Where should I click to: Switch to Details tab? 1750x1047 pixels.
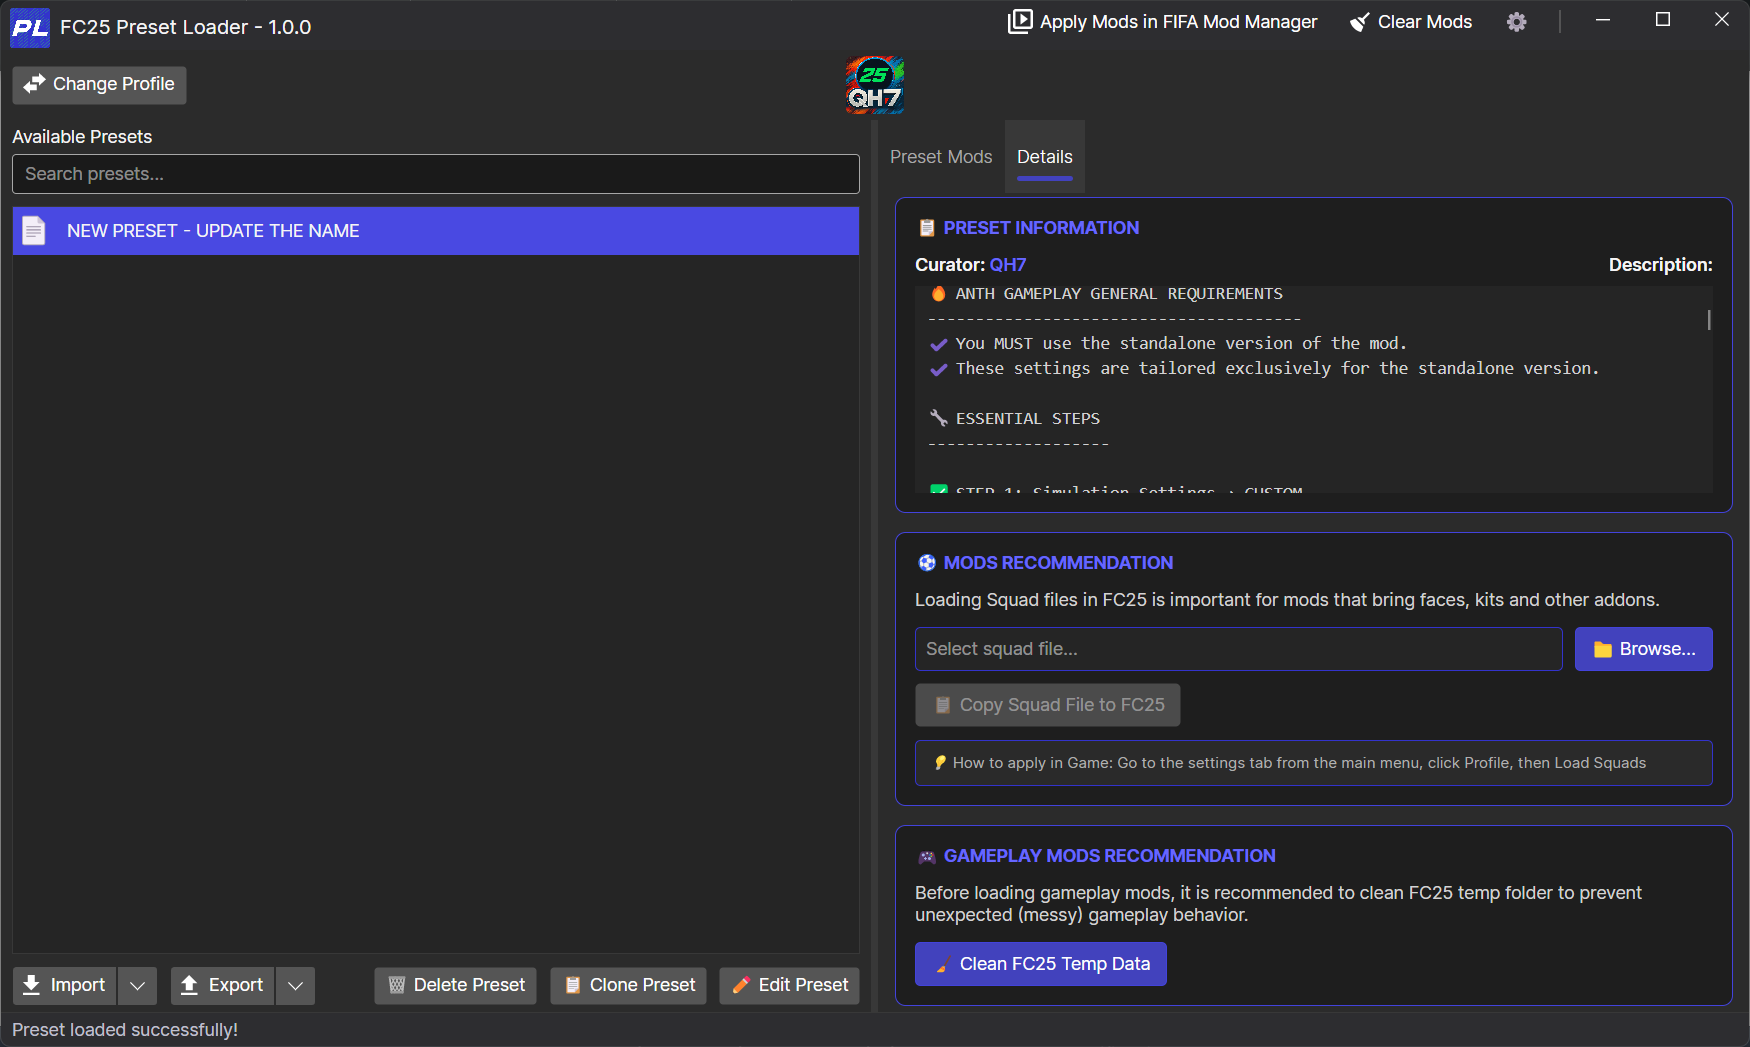tap(1045, 157)
